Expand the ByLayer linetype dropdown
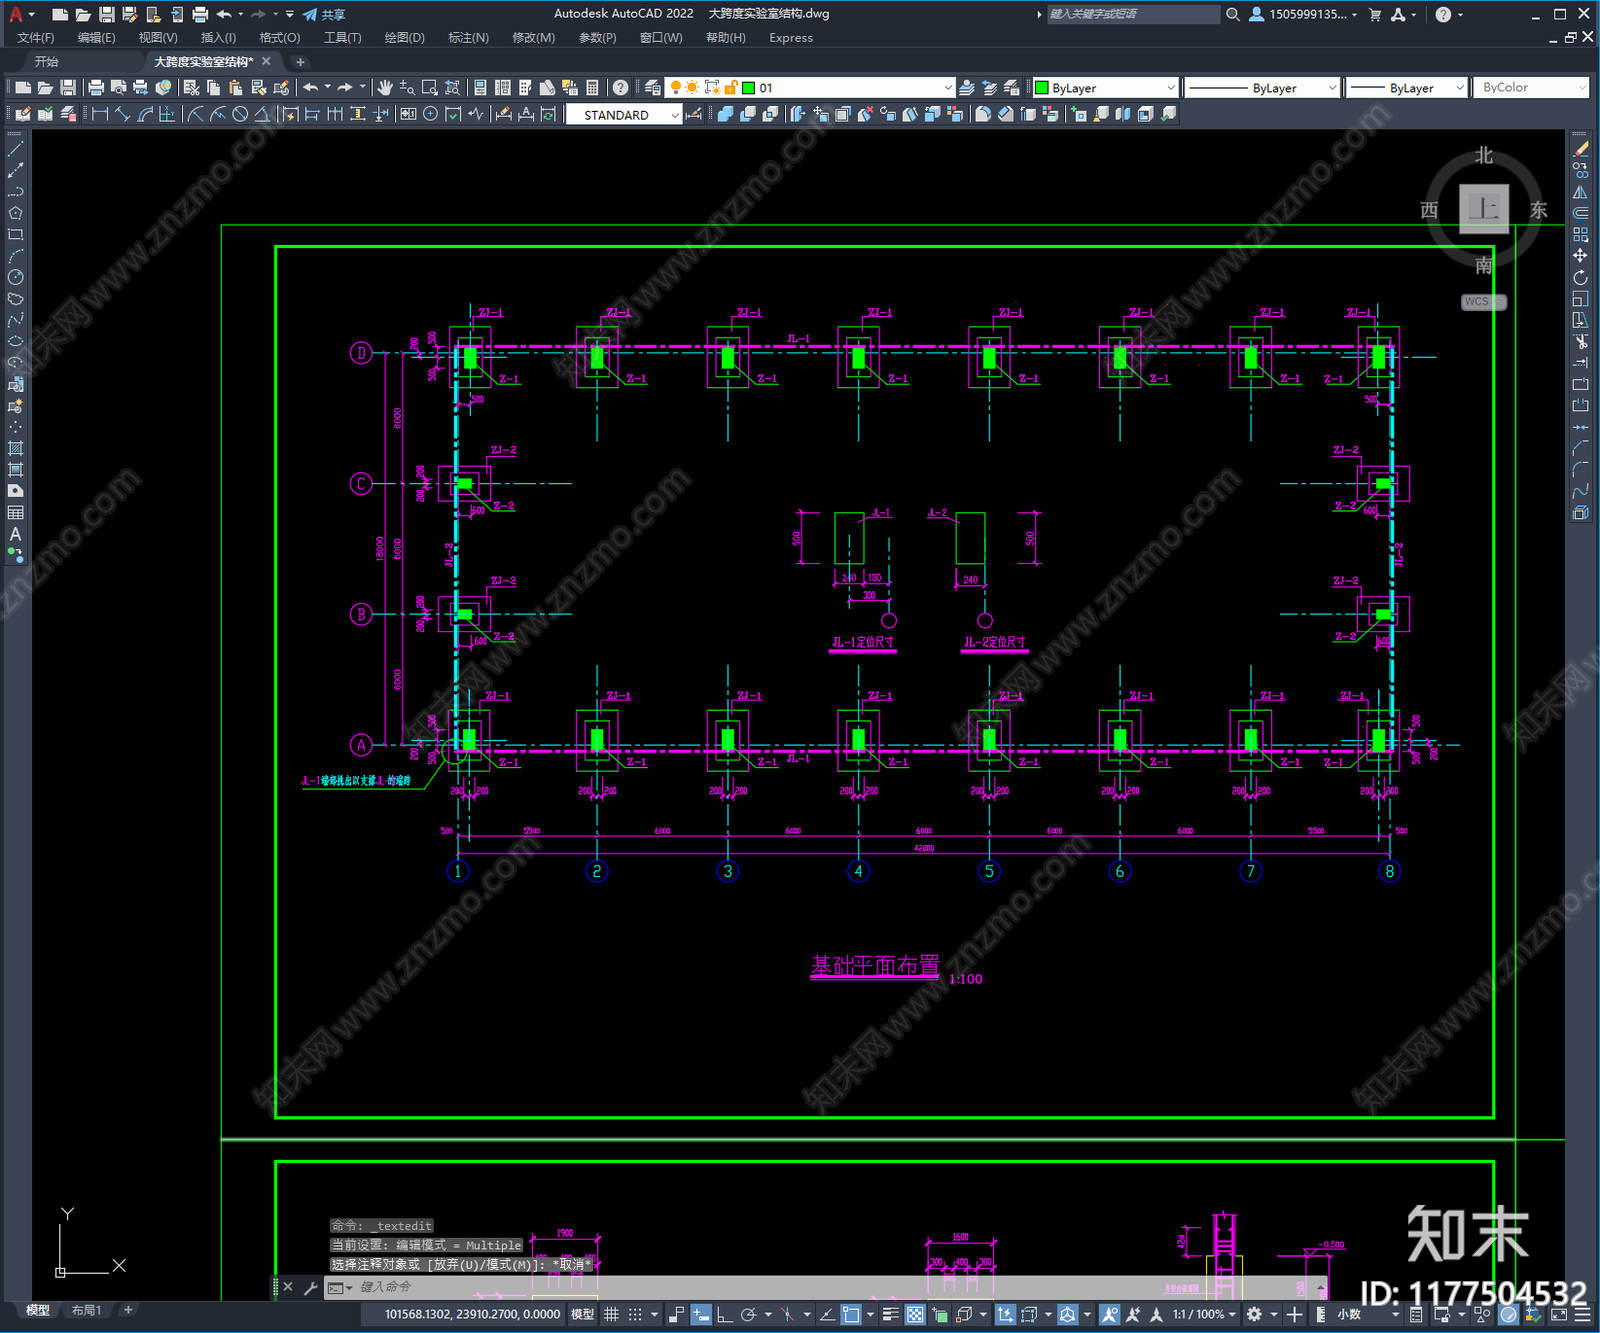 1332,88
